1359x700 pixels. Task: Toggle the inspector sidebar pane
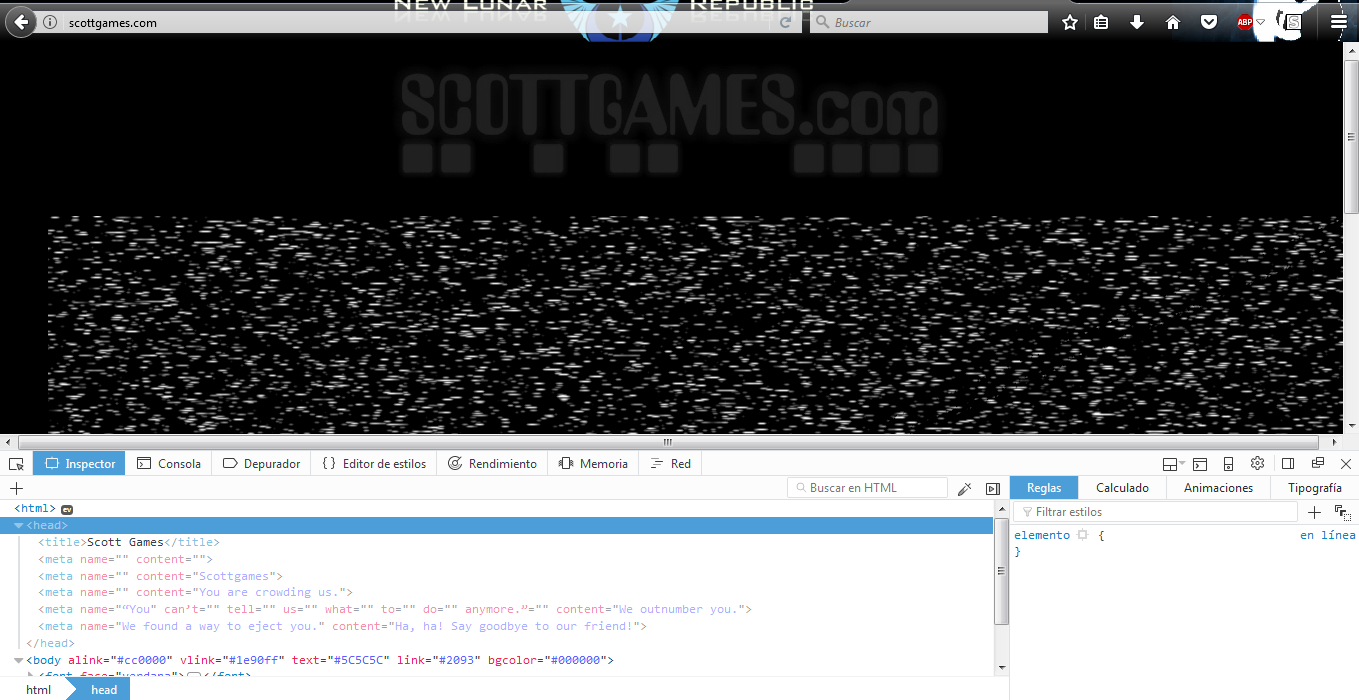(x=992, y=489)
